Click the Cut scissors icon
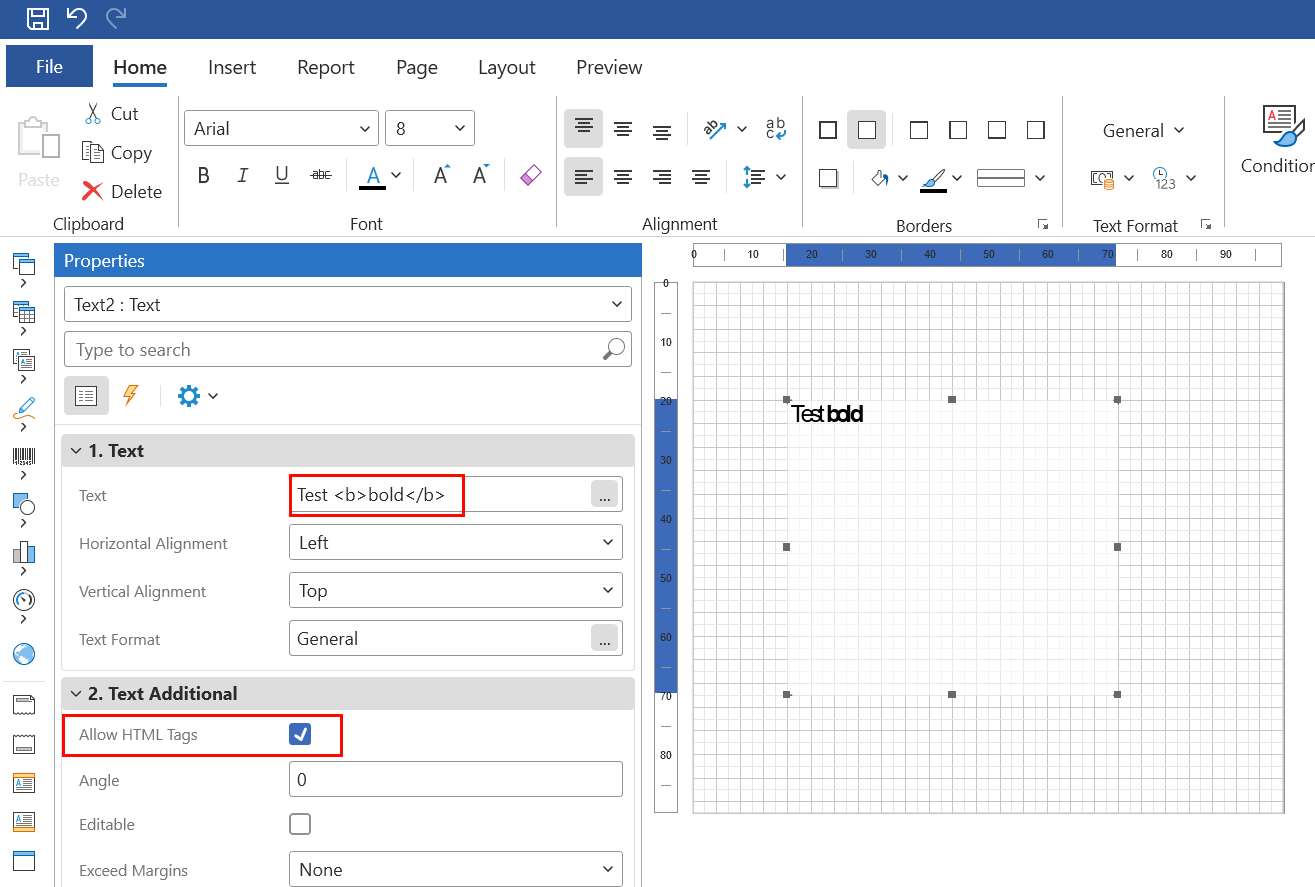 tap(93, 114)
